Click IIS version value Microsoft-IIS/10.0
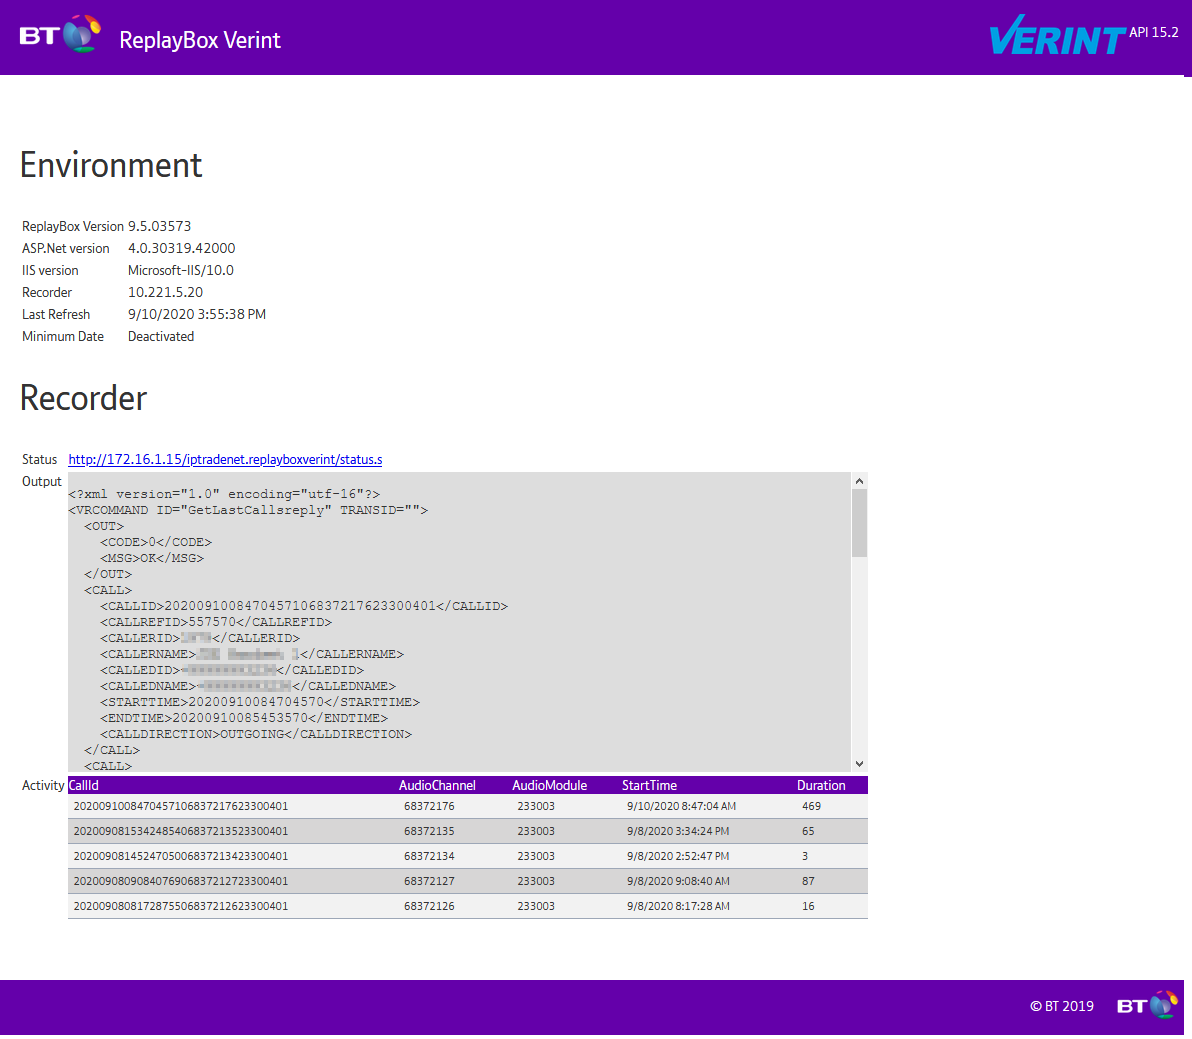Viewport: 1192px width, 1039px height. (181, 271)
